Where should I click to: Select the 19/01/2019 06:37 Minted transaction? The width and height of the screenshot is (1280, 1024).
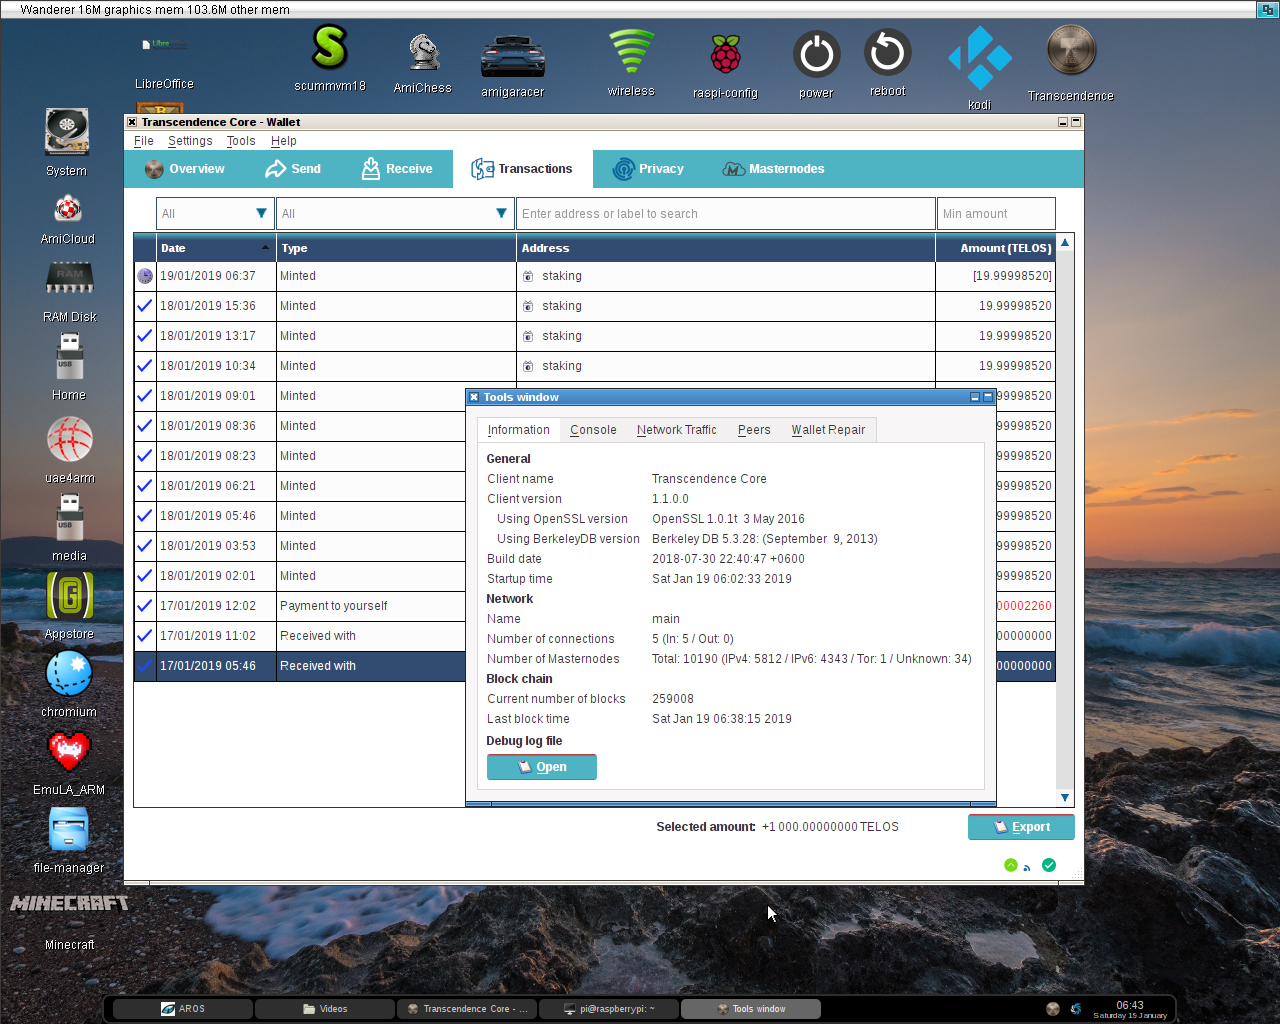pos(594,276)
